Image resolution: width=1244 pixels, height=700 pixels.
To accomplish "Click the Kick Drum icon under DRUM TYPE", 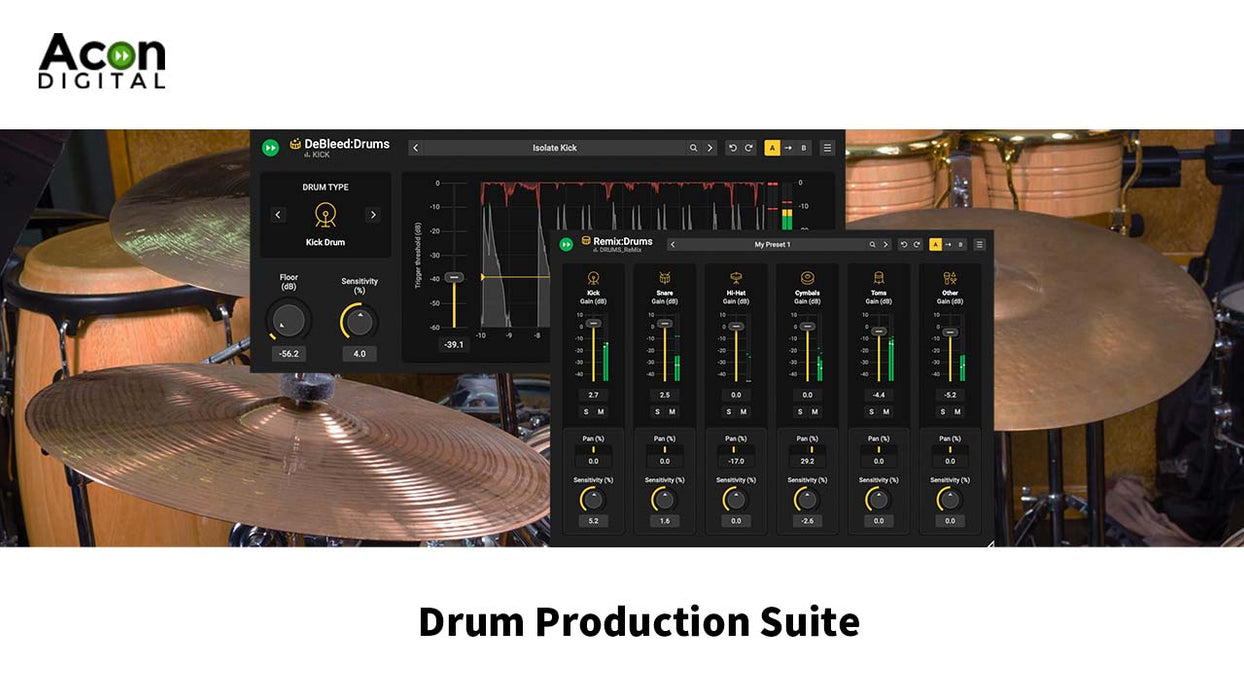I will [x=324, y=214].
